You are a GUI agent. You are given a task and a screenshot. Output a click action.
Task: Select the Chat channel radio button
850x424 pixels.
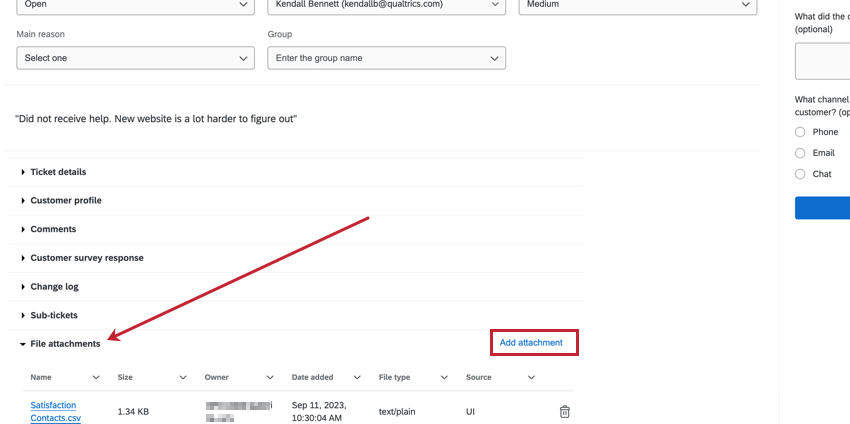[x=800, y=174]
